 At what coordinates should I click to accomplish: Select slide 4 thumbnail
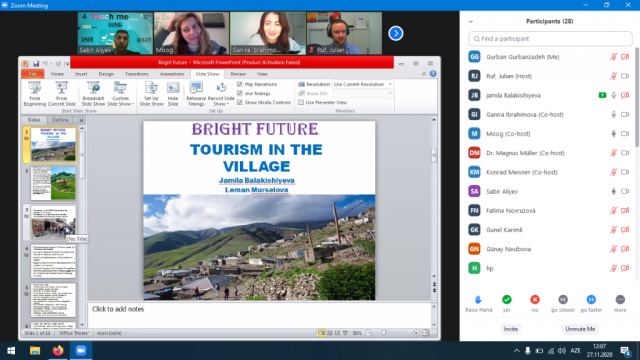point(53,262)
